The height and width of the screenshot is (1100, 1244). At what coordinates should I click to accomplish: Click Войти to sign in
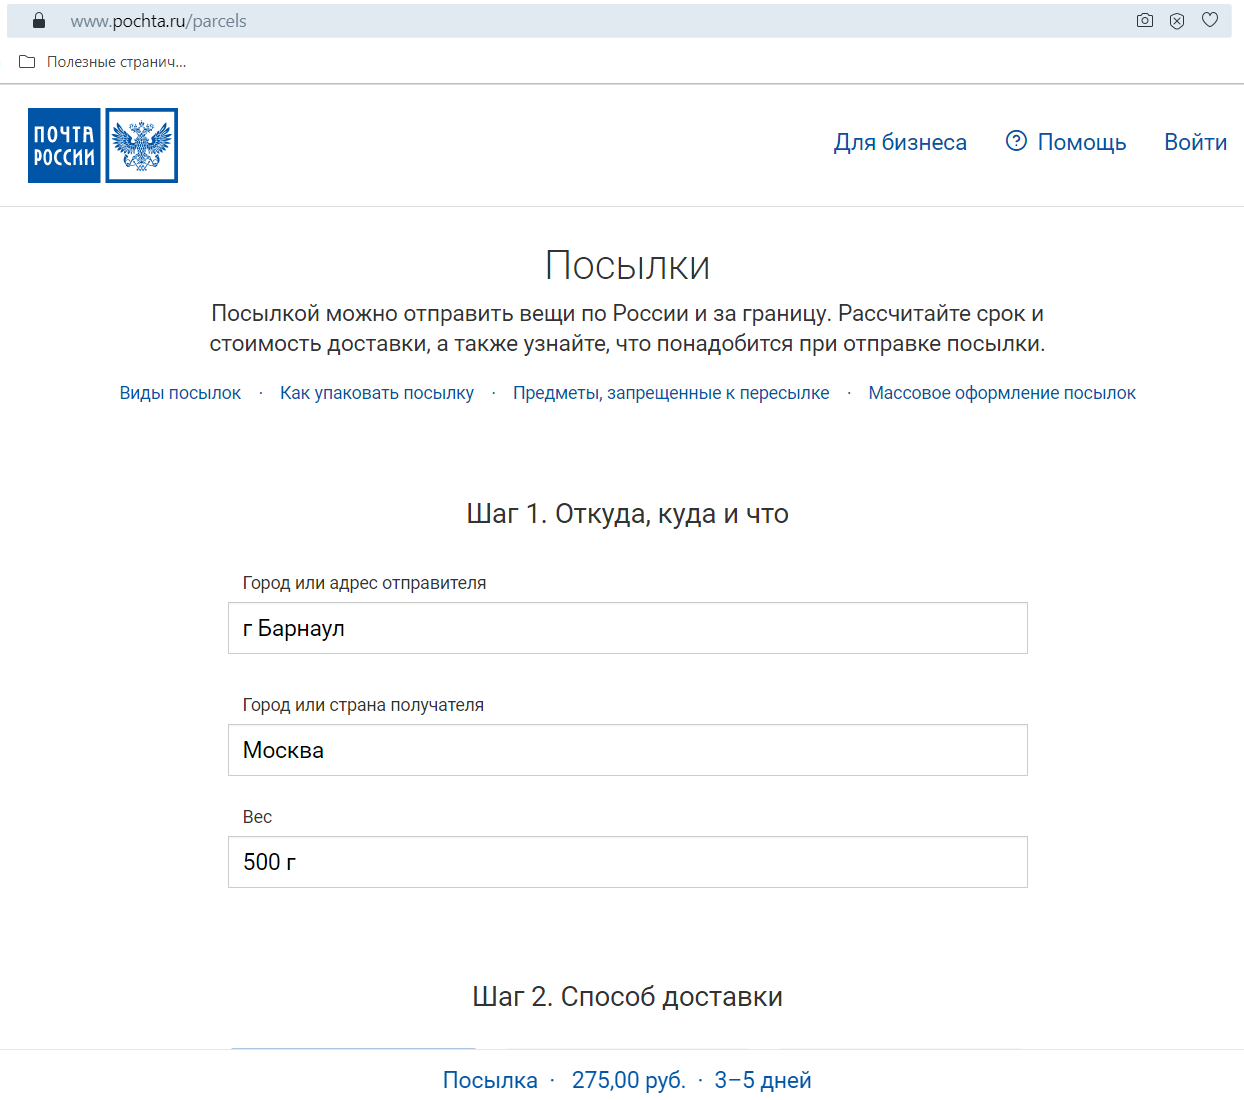[x=1195, y=142]
